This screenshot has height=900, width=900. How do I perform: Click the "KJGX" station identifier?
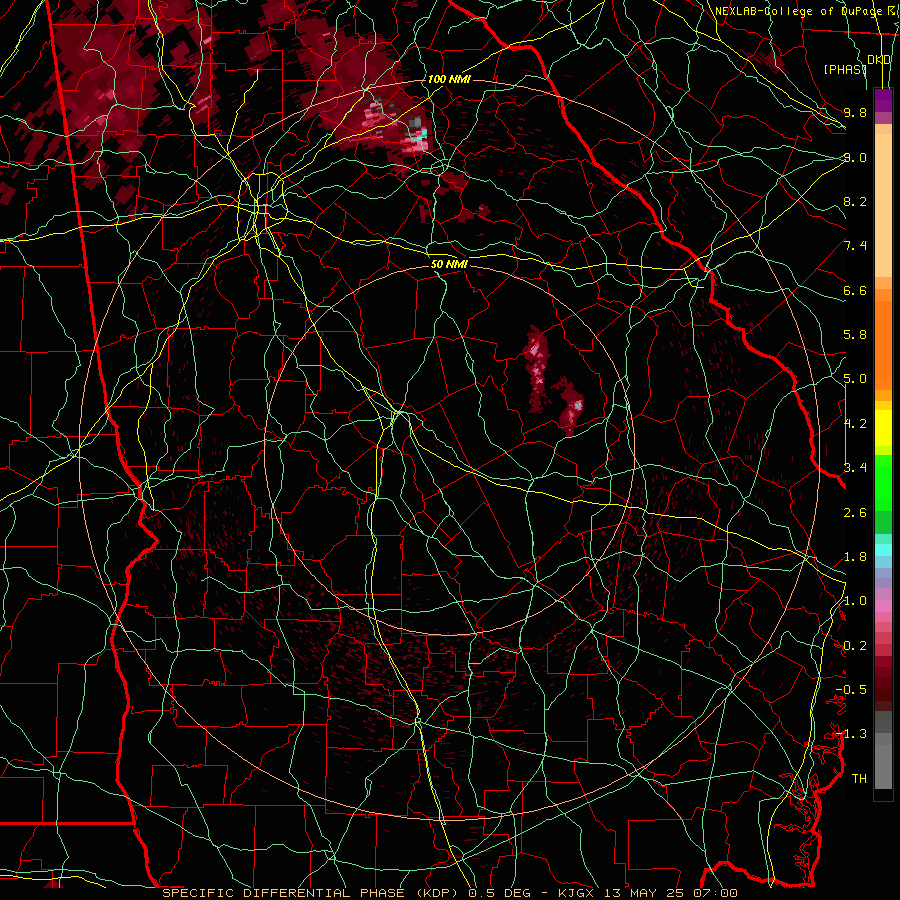(576, 893)
